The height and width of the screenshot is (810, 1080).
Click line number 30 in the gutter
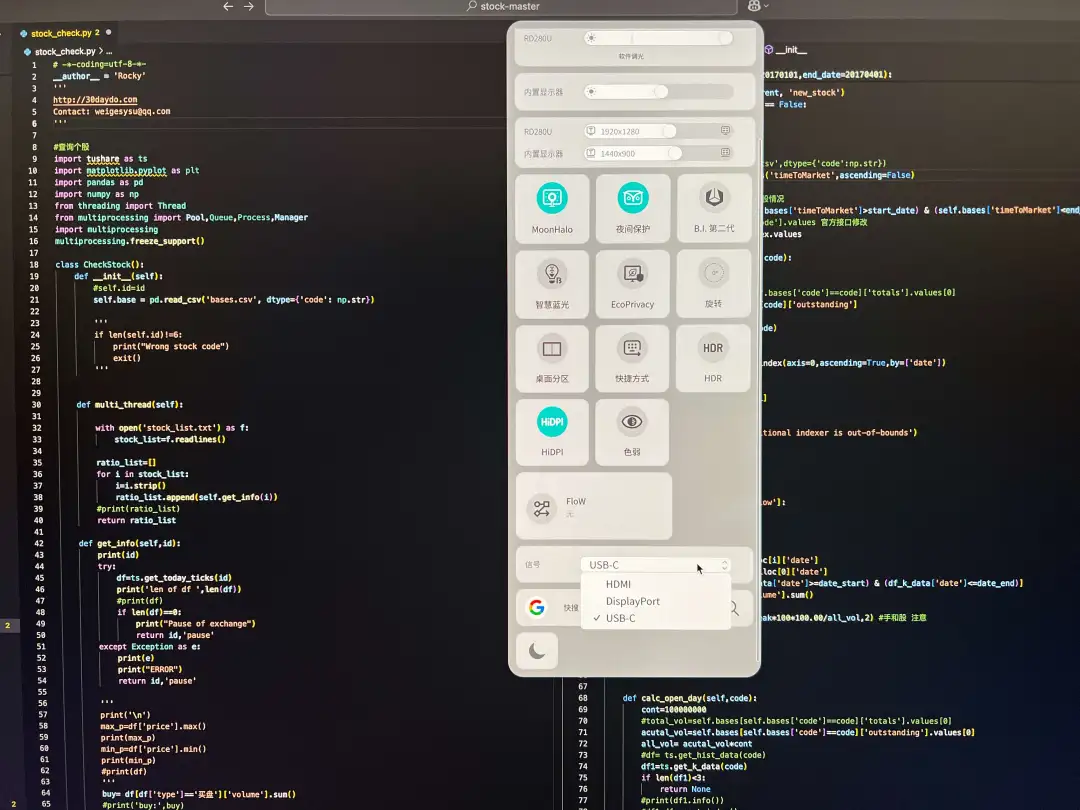[36, 405]
